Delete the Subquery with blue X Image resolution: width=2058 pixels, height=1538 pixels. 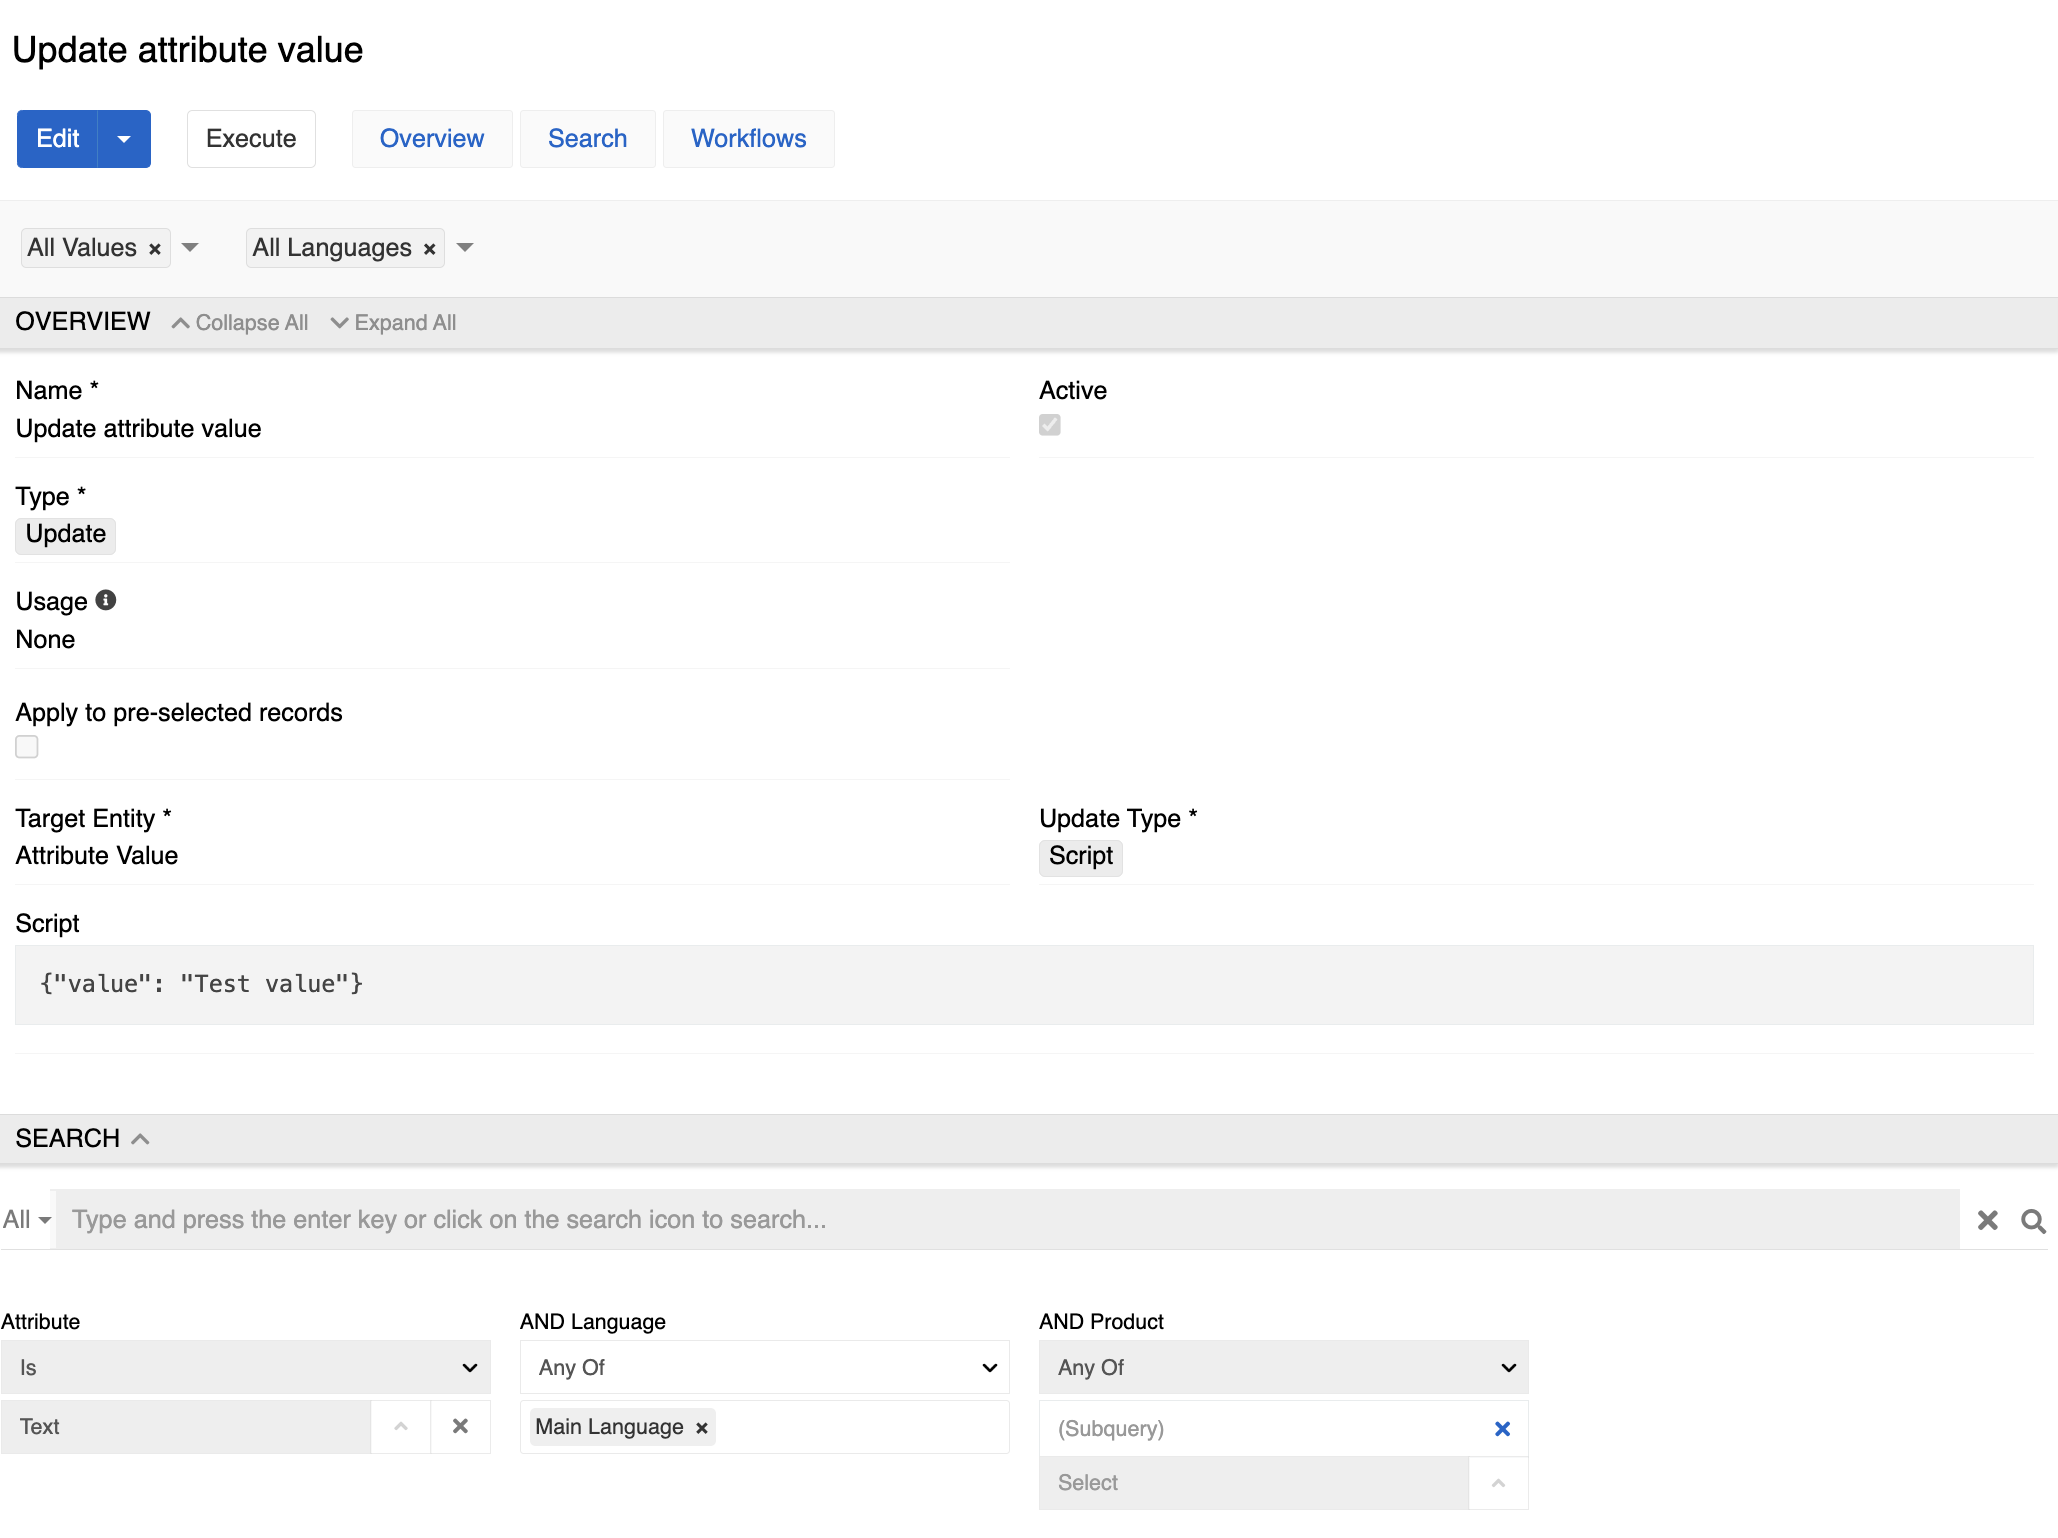click(x=1501, y=1429)
